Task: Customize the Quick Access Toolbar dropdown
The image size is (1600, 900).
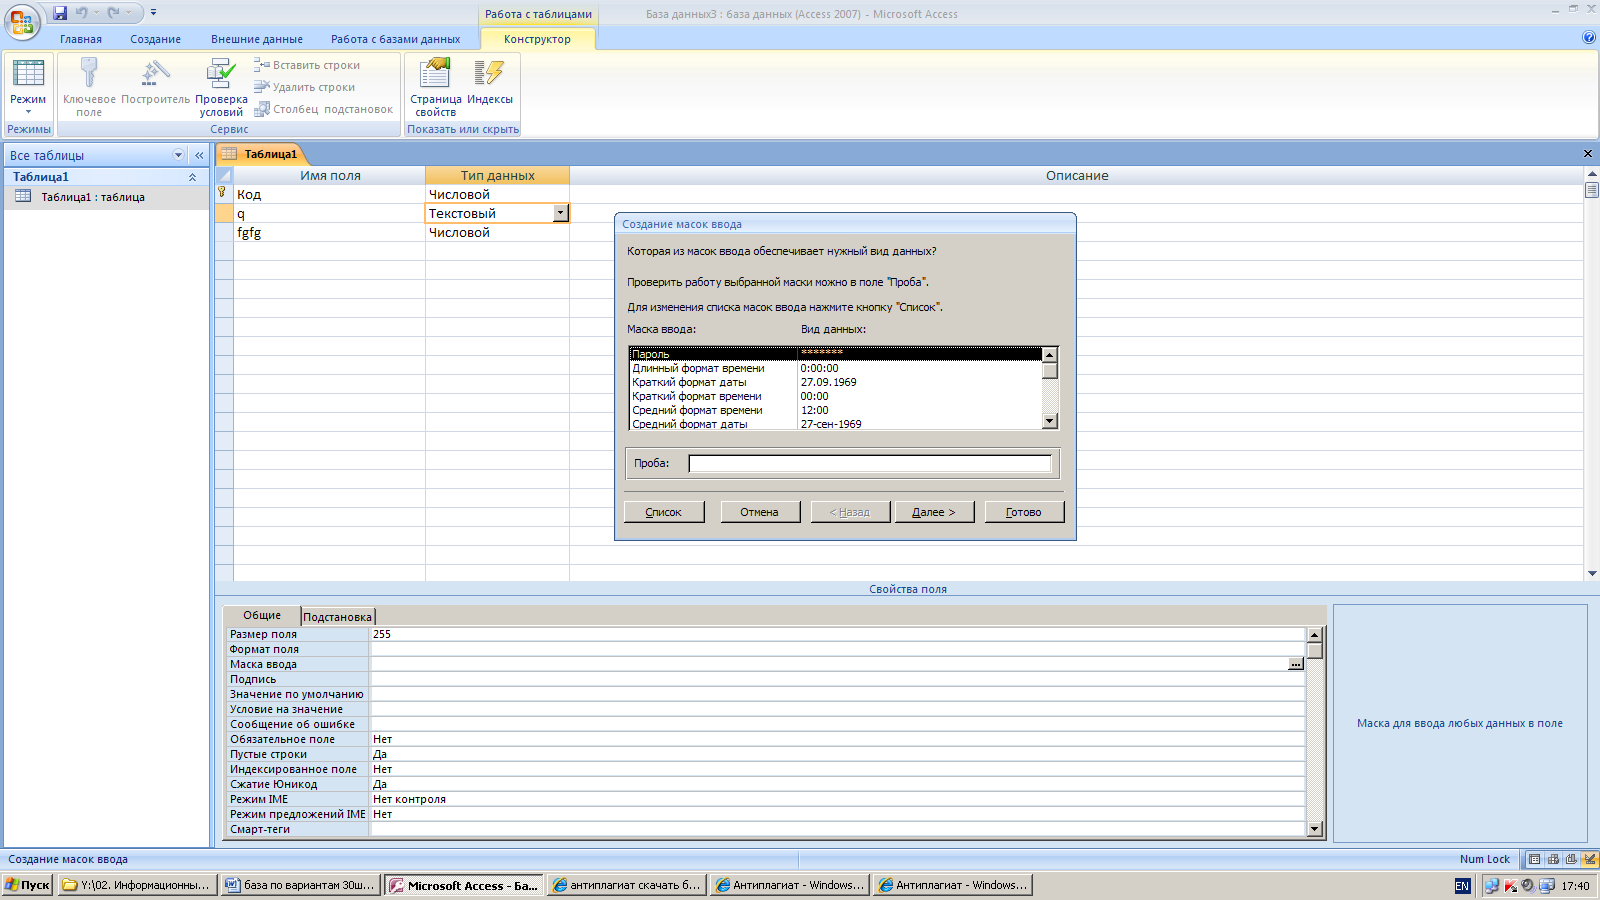Action: [x=153, y=13]
